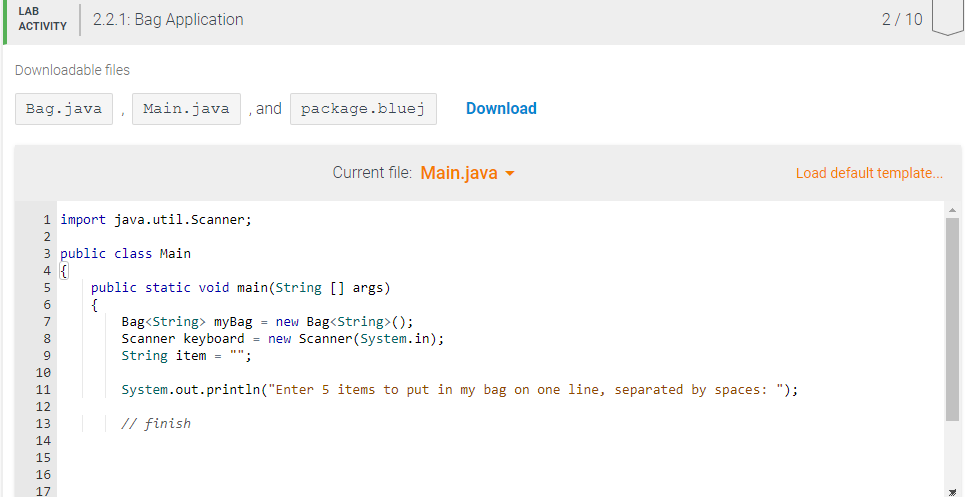Screen dimensions: 965x497
Task: Click the Main.java file chip
Action: click(x=186, y=109)
